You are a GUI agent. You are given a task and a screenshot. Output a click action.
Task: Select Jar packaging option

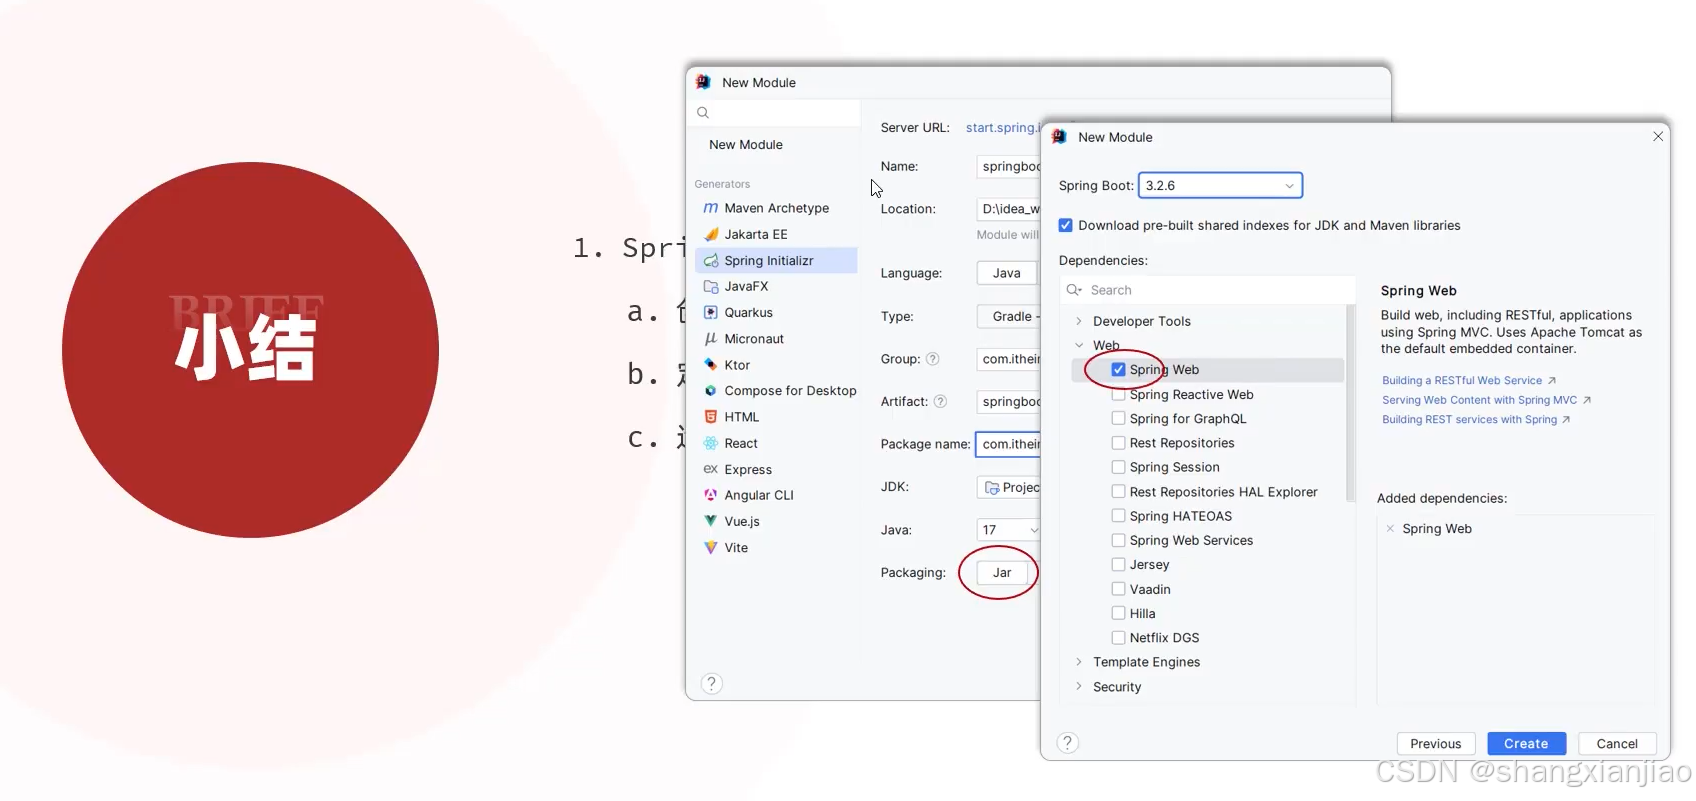point(1002,573)
